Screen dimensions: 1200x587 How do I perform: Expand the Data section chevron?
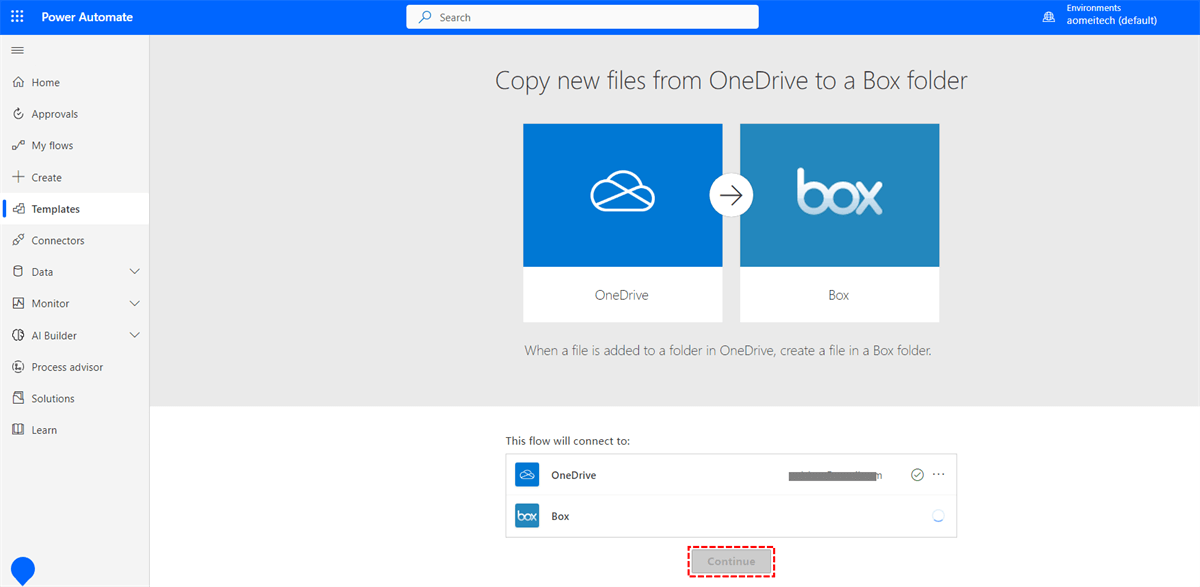pos(135,272)
